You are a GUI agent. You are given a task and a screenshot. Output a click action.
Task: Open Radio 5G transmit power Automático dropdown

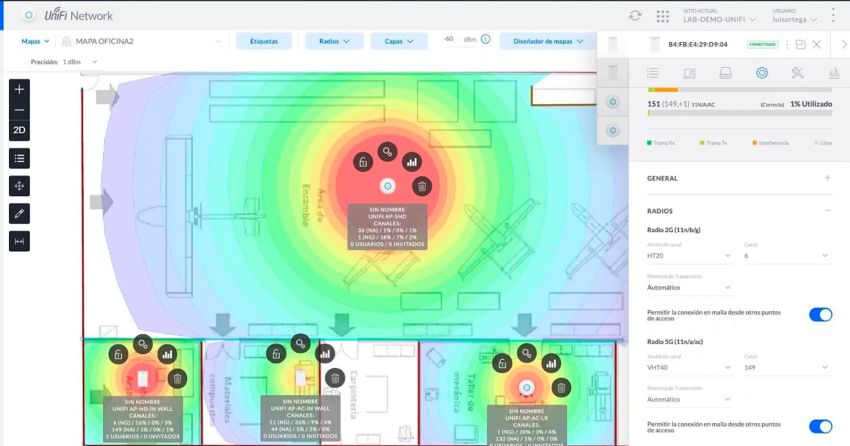coord(689,399)
